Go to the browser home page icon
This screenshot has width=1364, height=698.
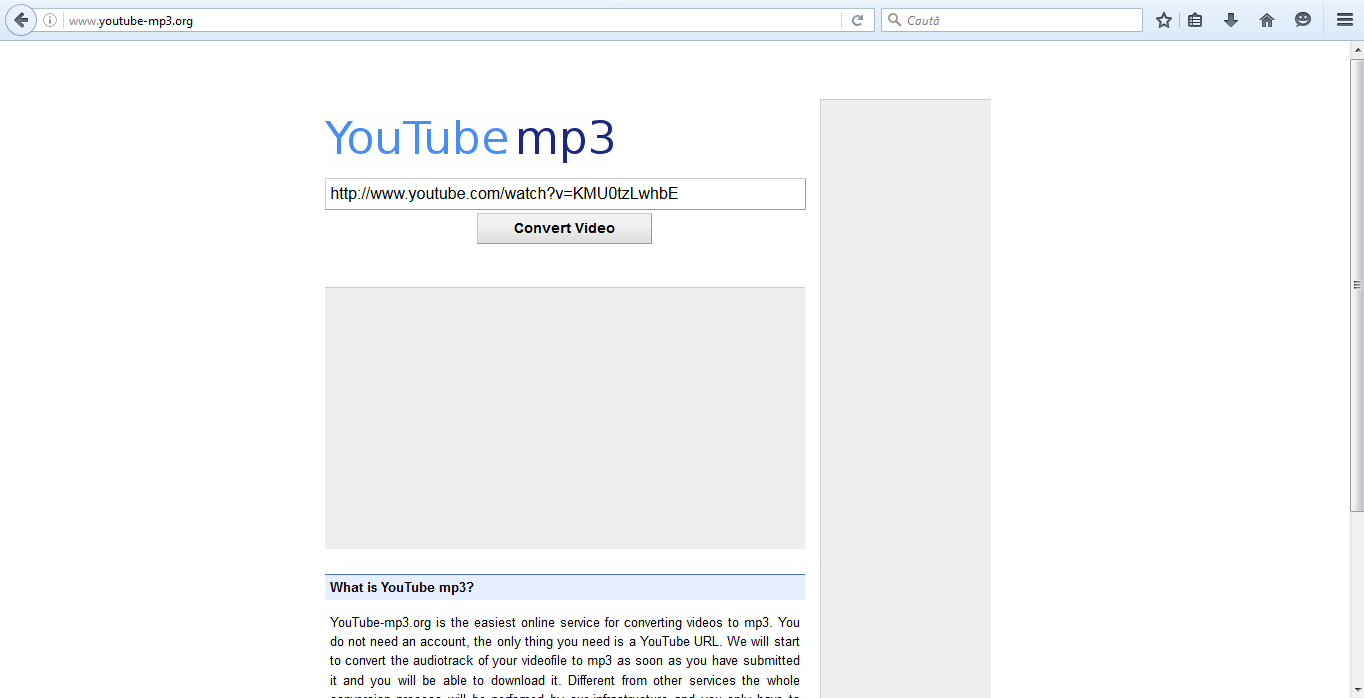coord(1267,20)
